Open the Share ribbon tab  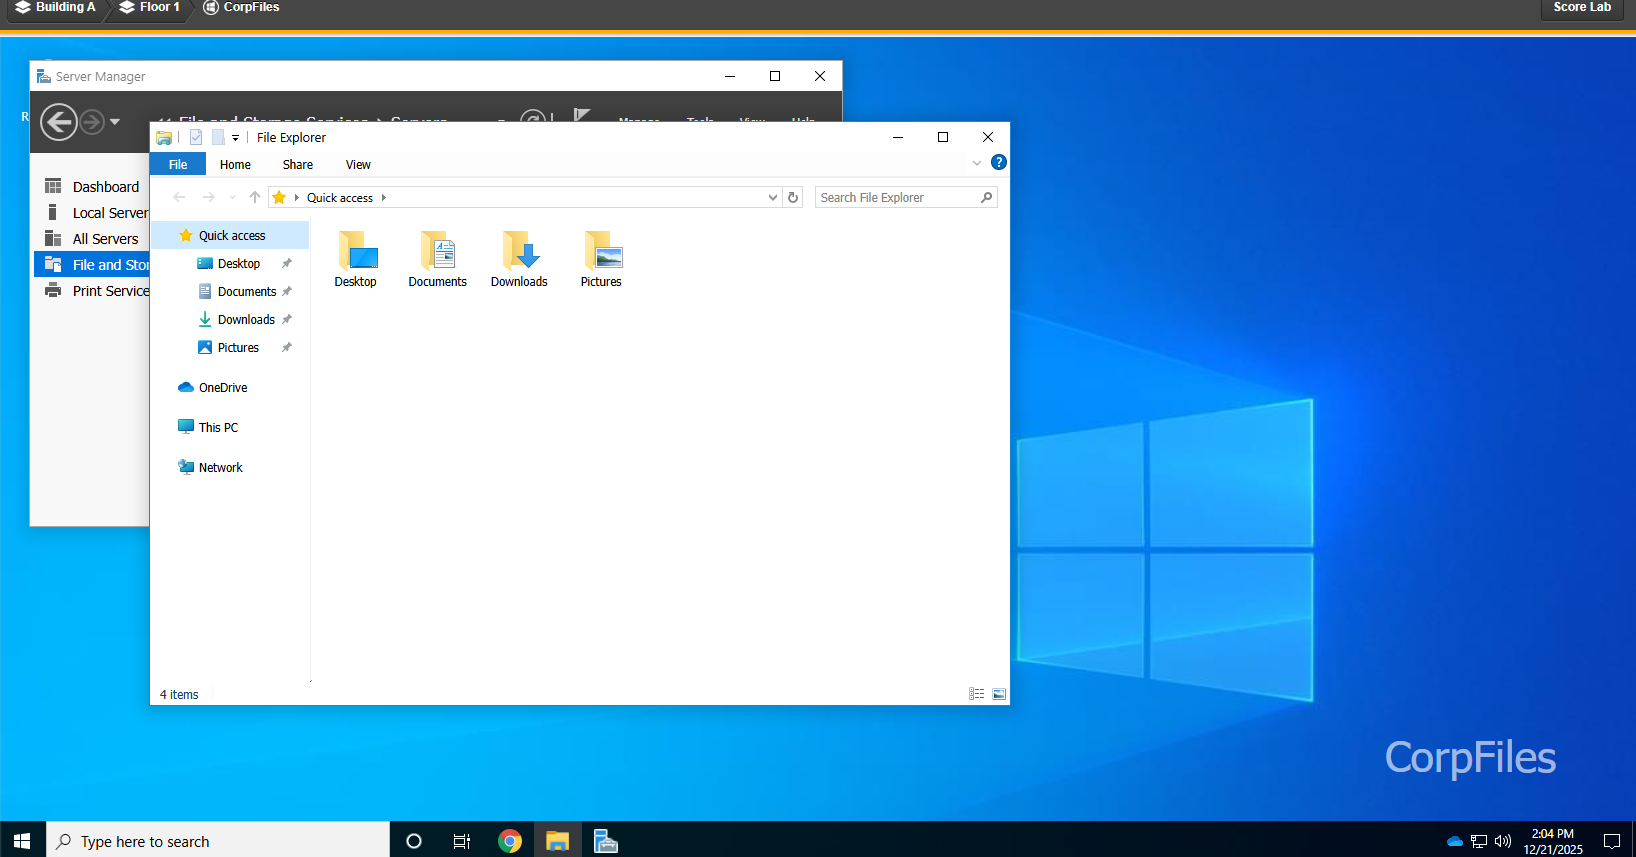point(297,165)
